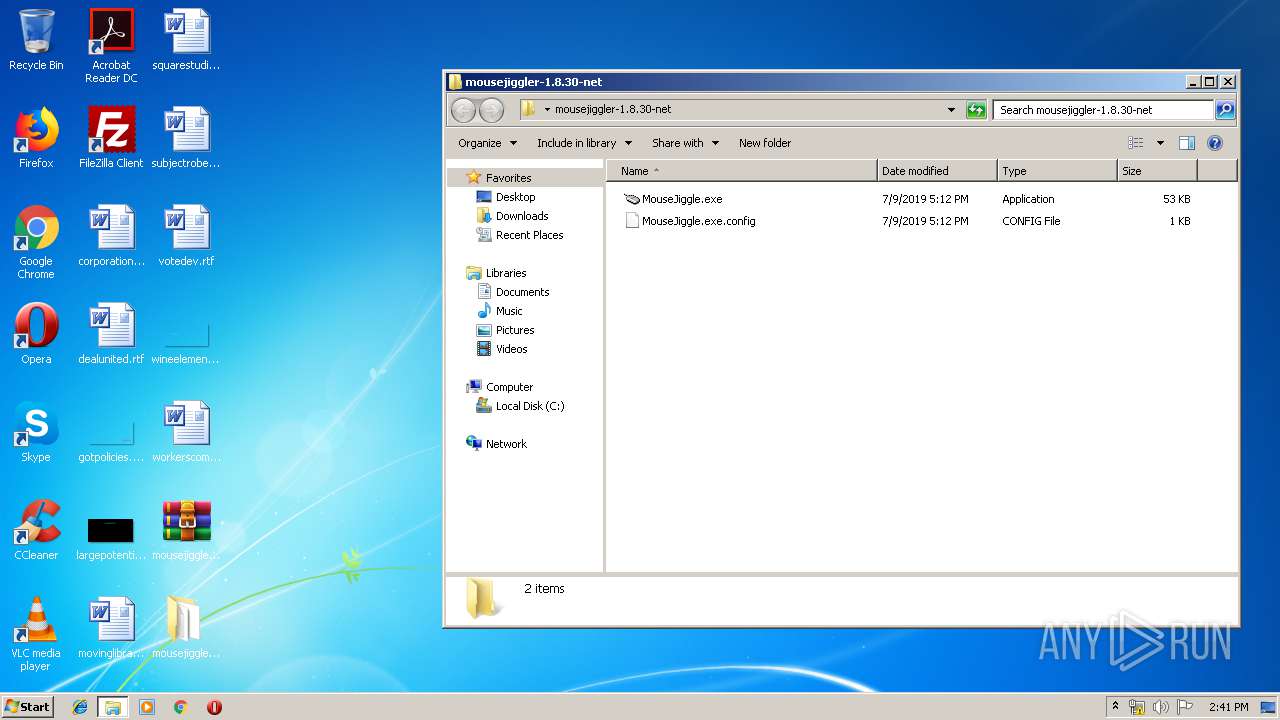
Task: Sort by Type column header
Action: 1057,171
